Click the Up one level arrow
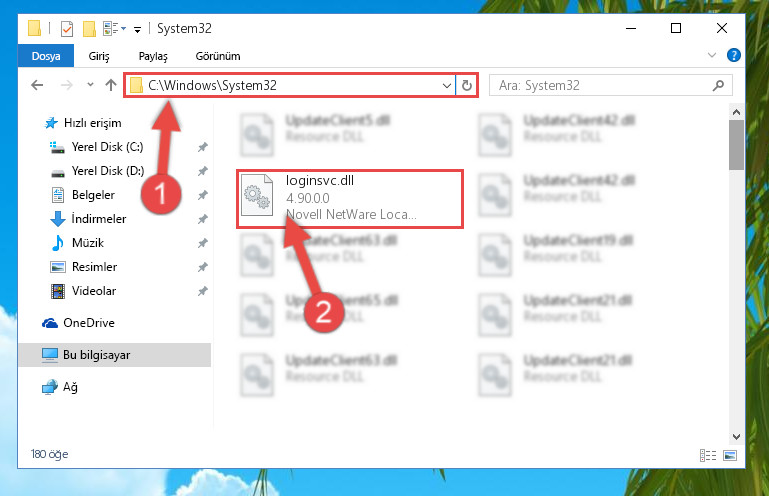Image resolution: width=769 pixels, height=496 pixels. [x=110, y=86]
